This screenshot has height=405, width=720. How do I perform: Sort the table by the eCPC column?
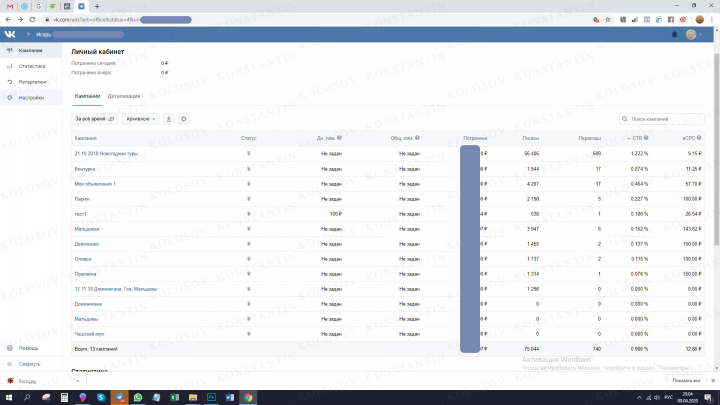688,138
